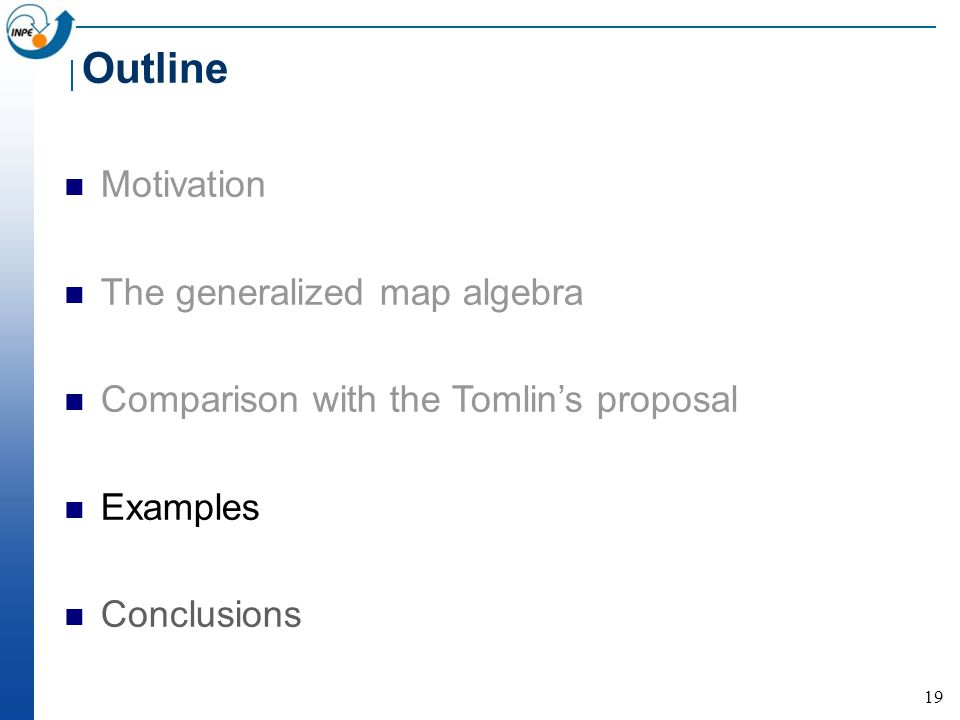Click the slide number 19

tap(934, 697)
